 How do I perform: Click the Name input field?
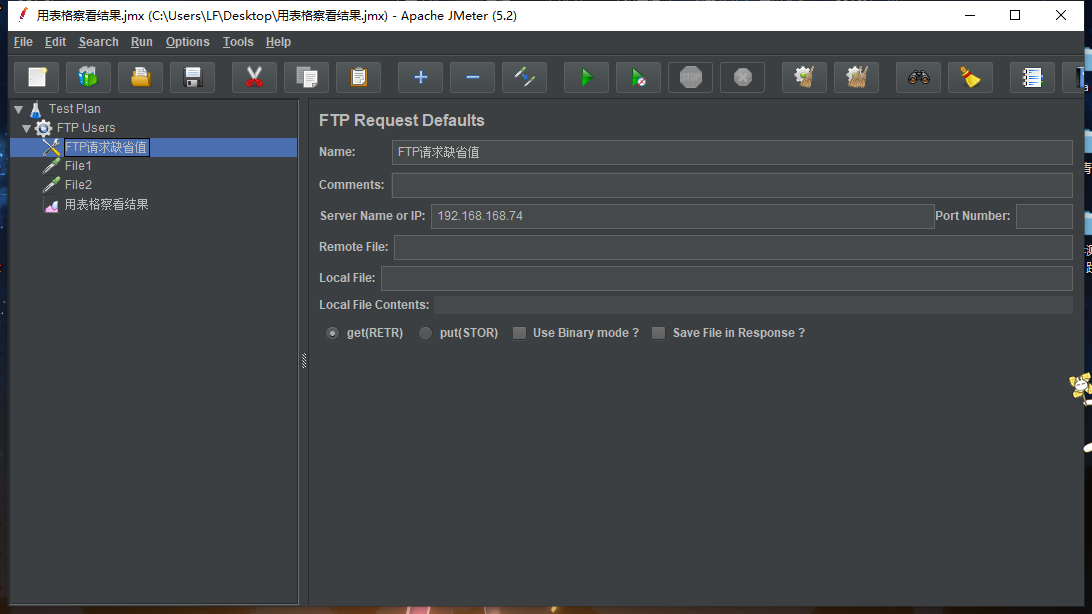[x=732, y=152]
